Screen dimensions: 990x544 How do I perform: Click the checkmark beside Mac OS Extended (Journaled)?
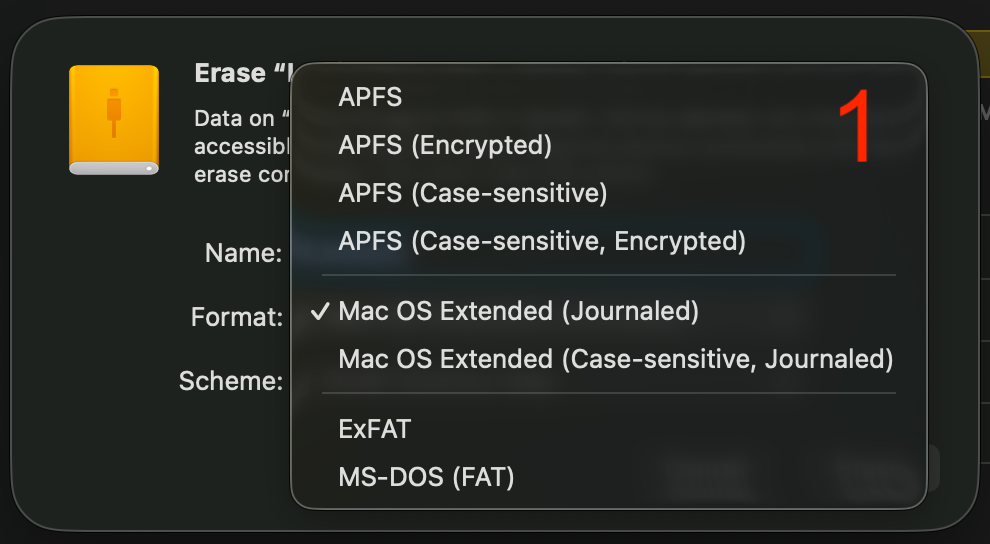click(320, 311)
